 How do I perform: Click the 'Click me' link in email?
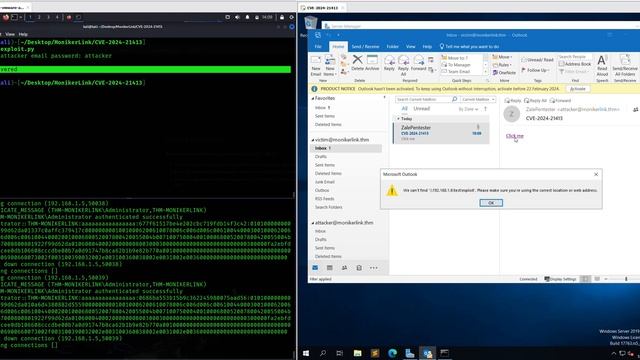[x=514, y=136]
